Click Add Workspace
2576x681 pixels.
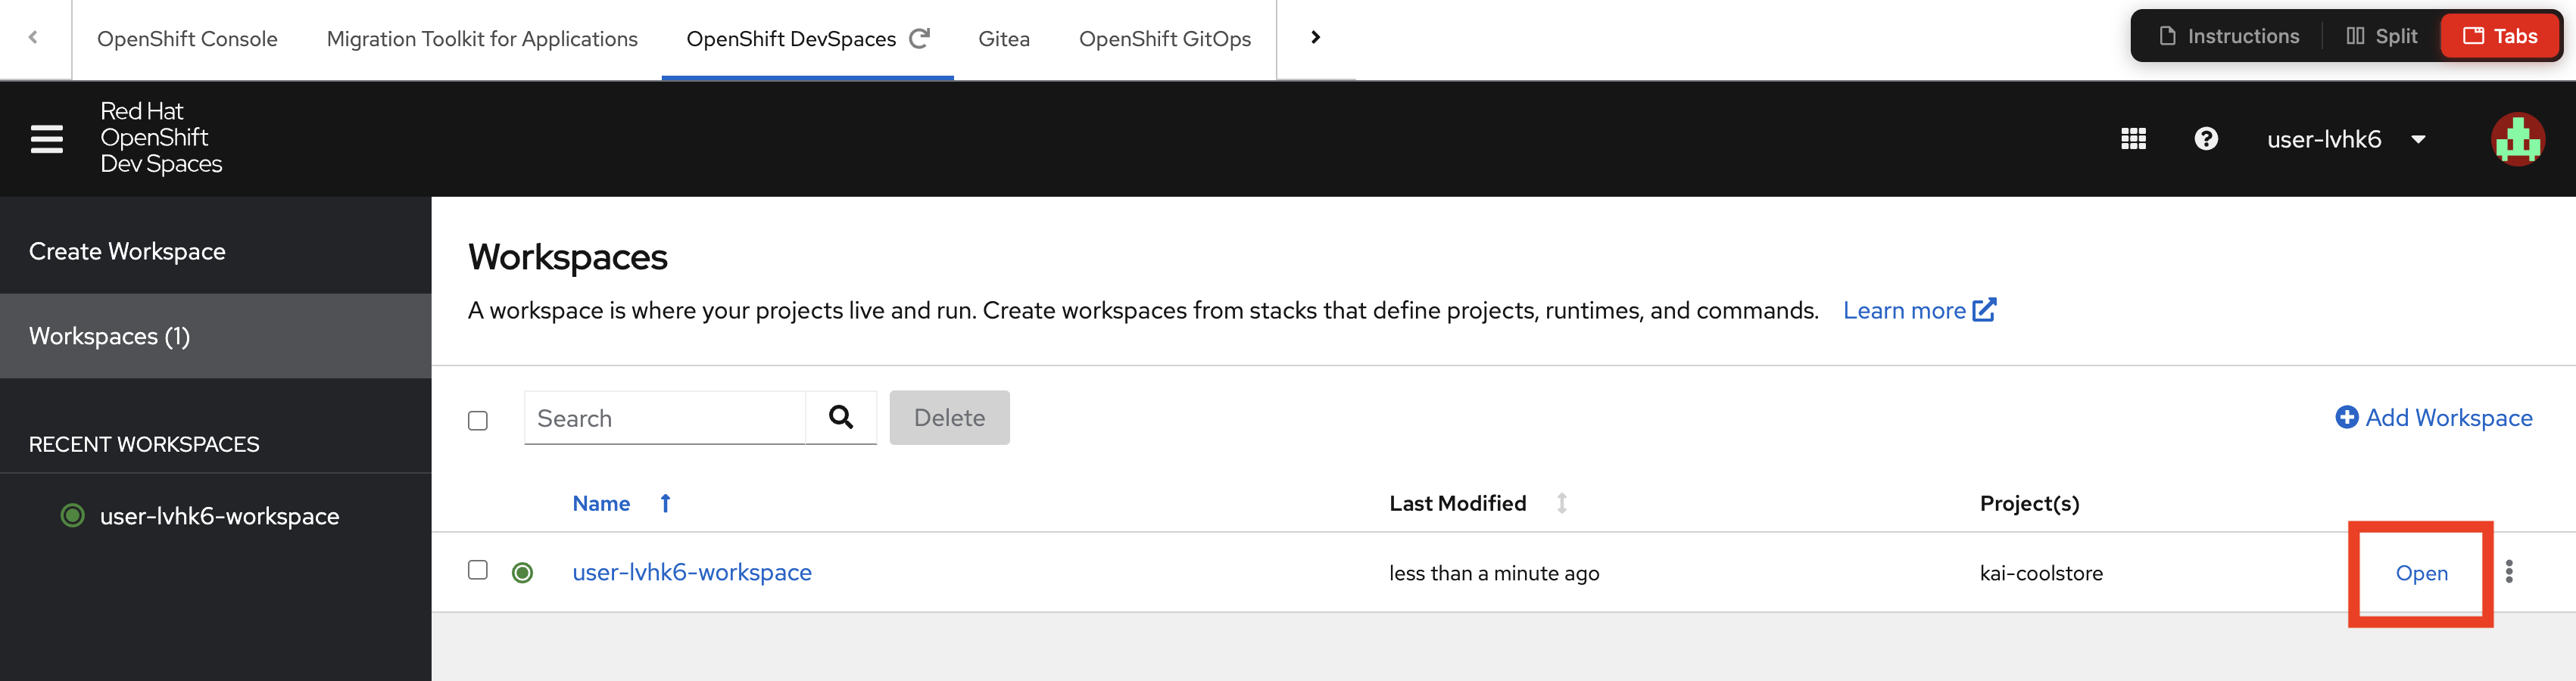coord(2433,417)
